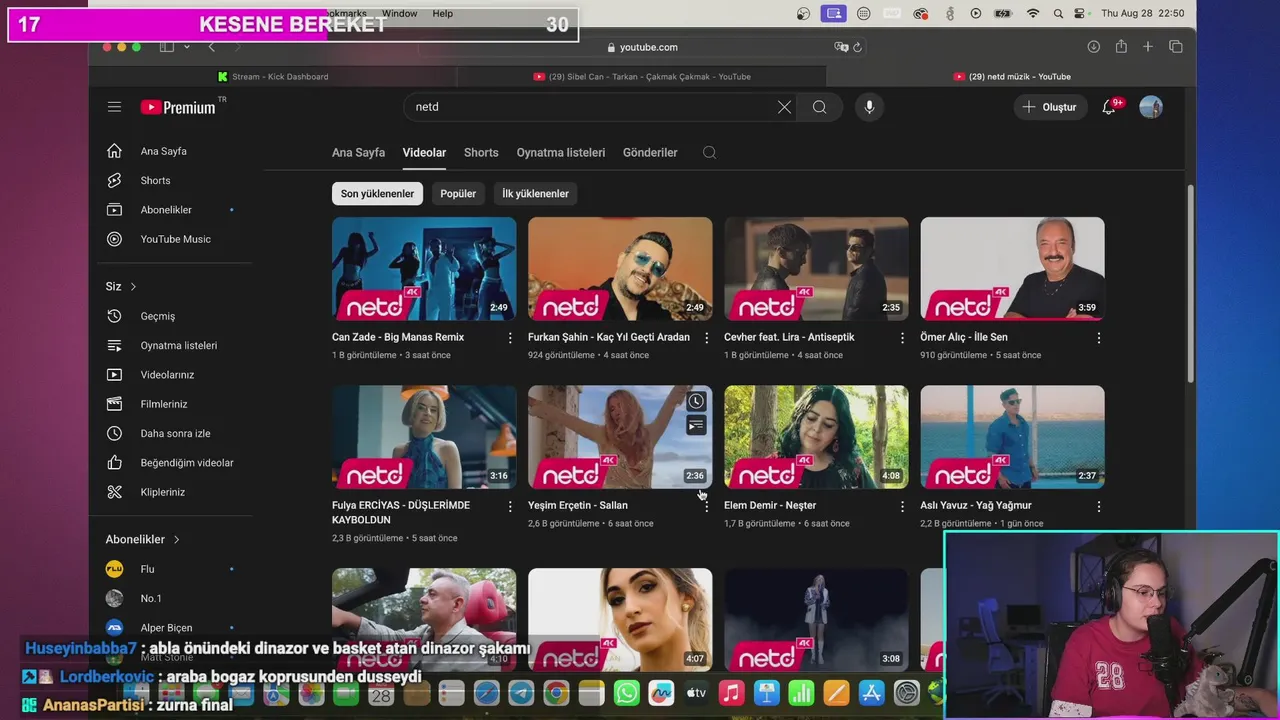Open the Gönderiler channel tab
The width and height of the screenshot is (1280, 720).
650,153
